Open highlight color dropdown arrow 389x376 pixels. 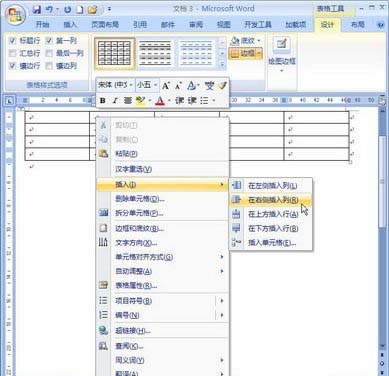pos(149,100)
